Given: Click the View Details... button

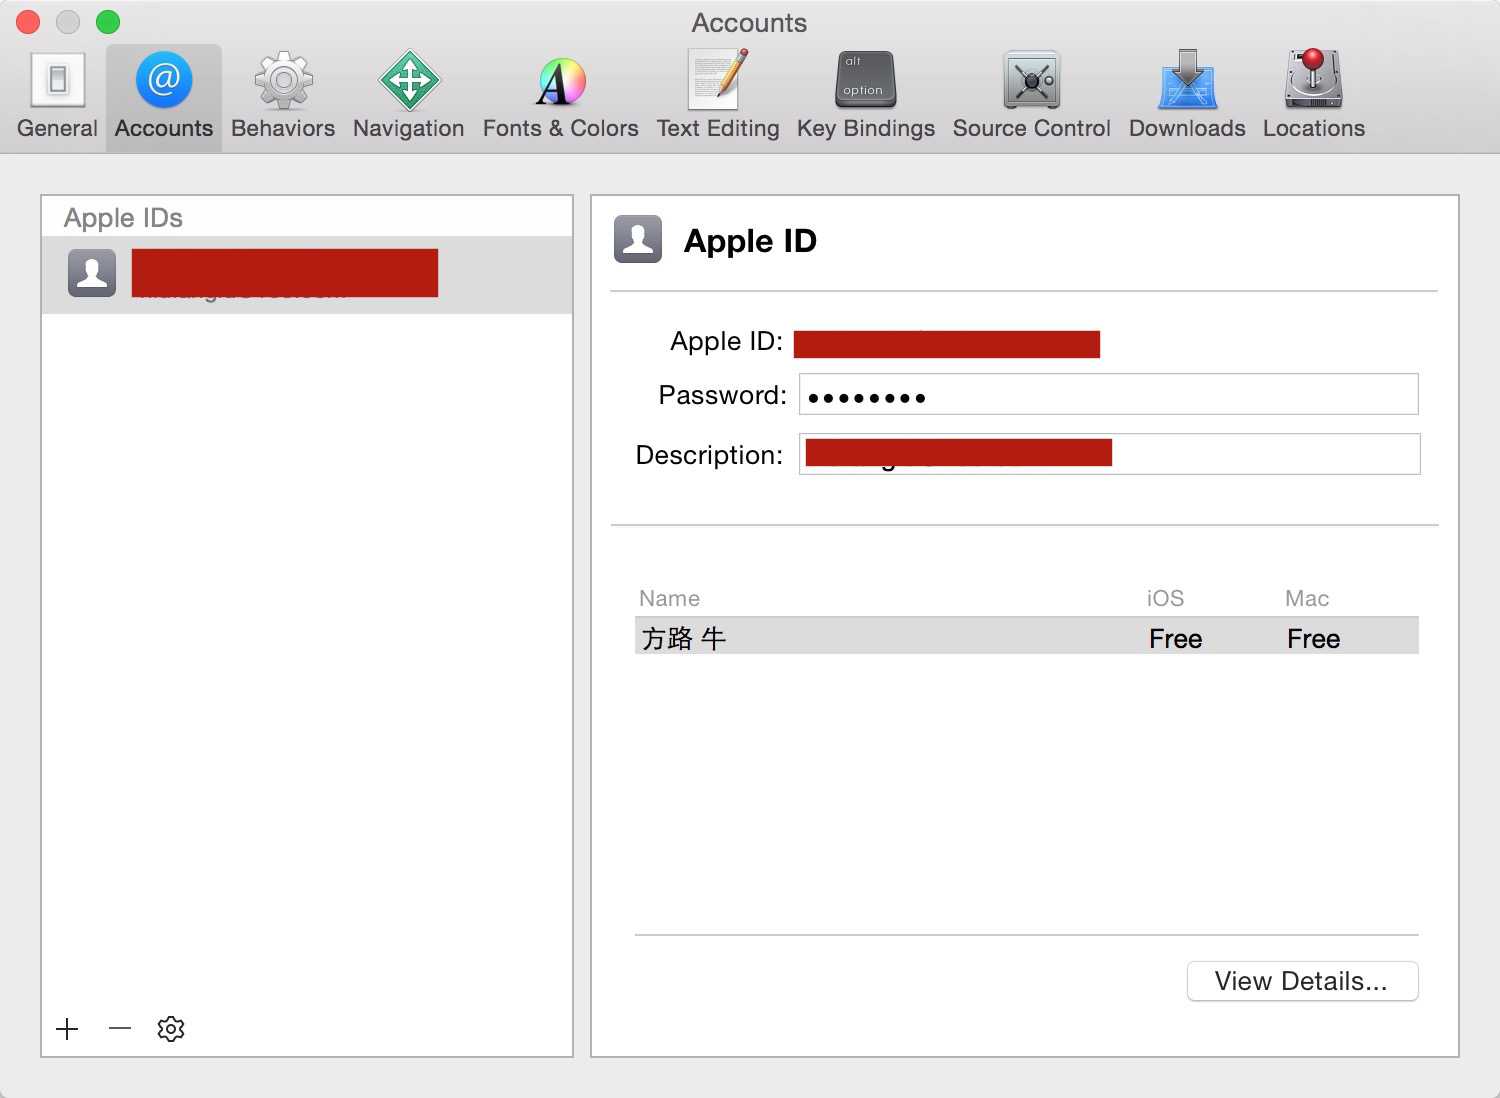Looking at the screenshot, I should 1302,981.
